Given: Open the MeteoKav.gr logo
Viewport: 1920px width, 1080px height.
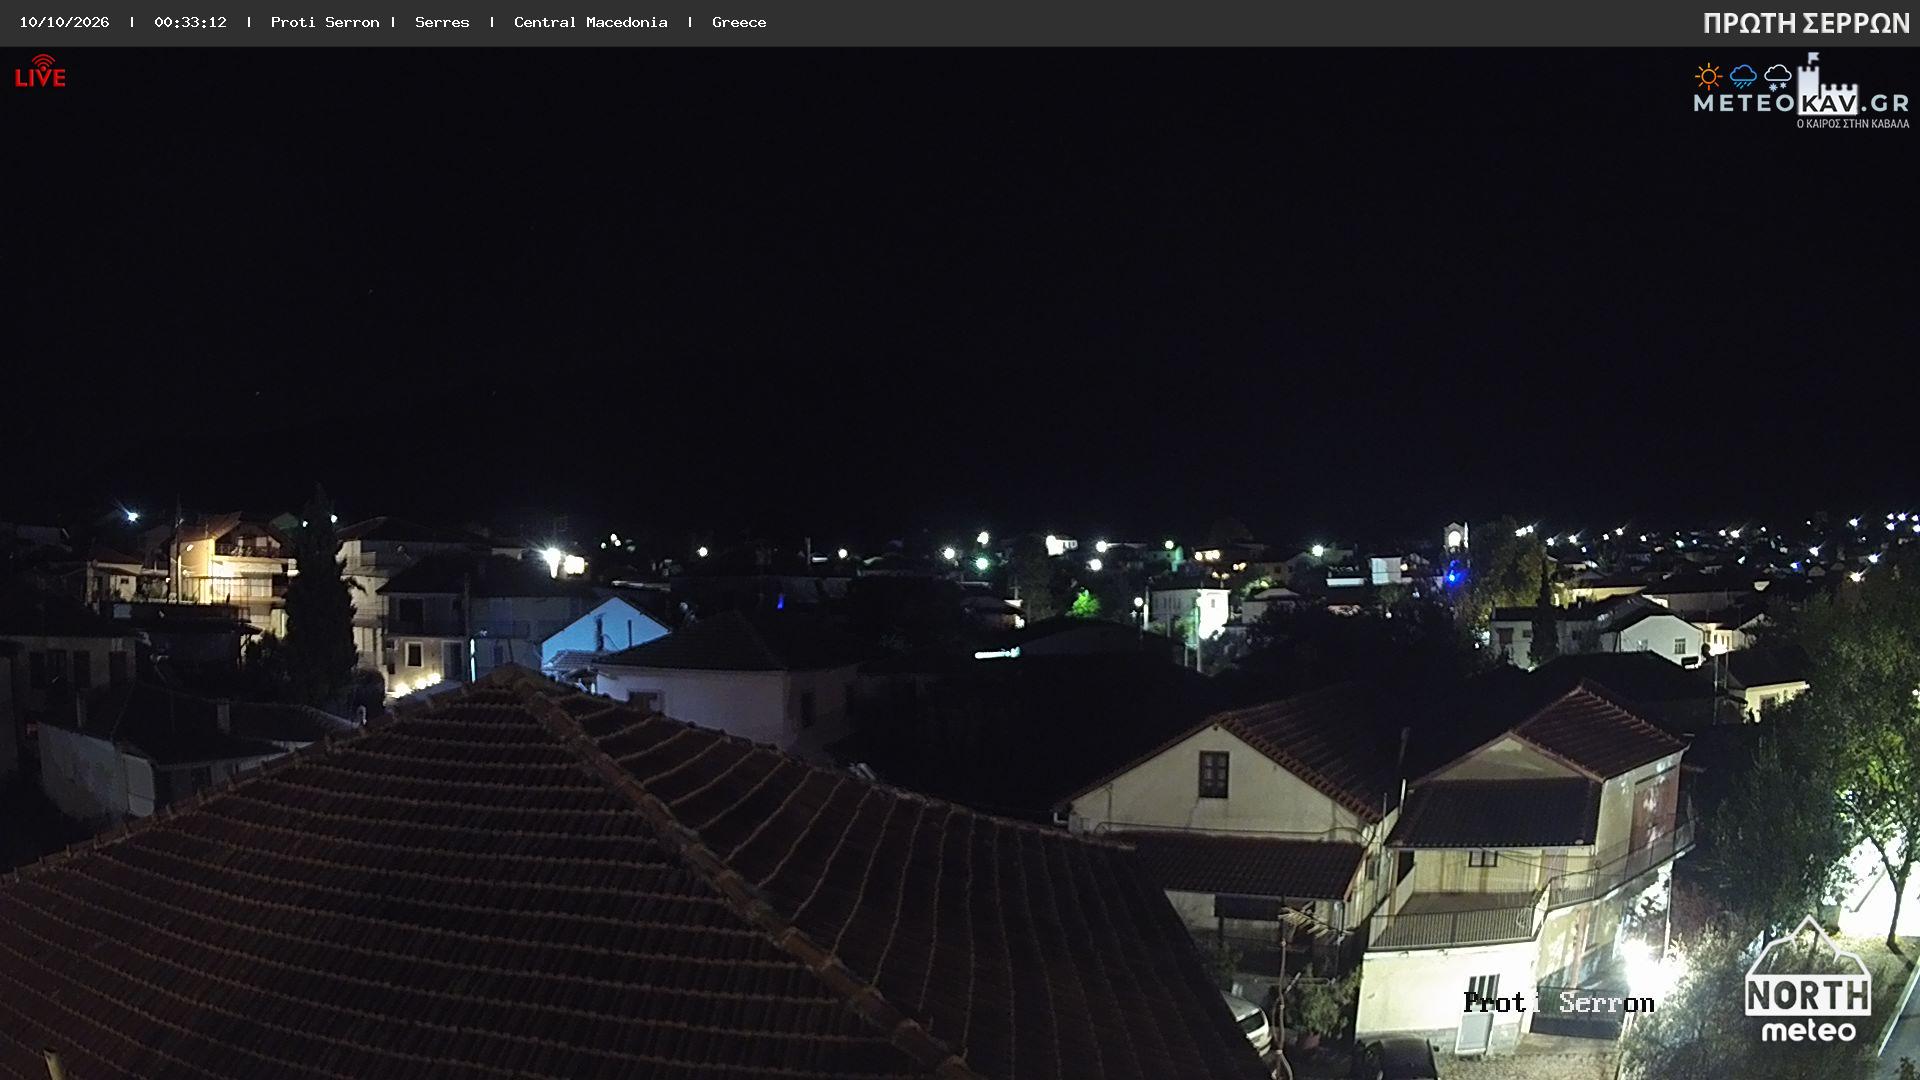Looking at the screenshot, I should coord(1801,91).
